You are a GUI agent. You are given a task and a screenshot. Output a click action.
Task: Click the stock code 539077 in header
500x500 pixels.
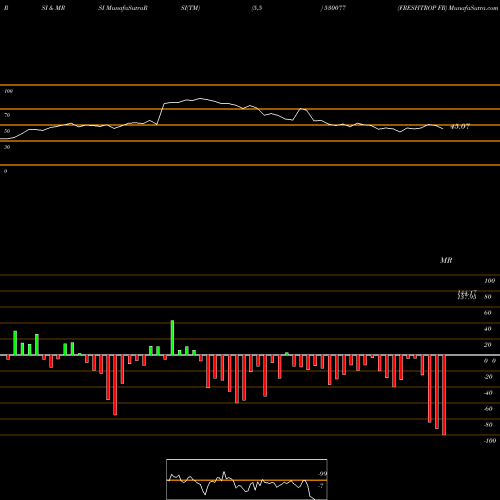(x=334, y=8)
